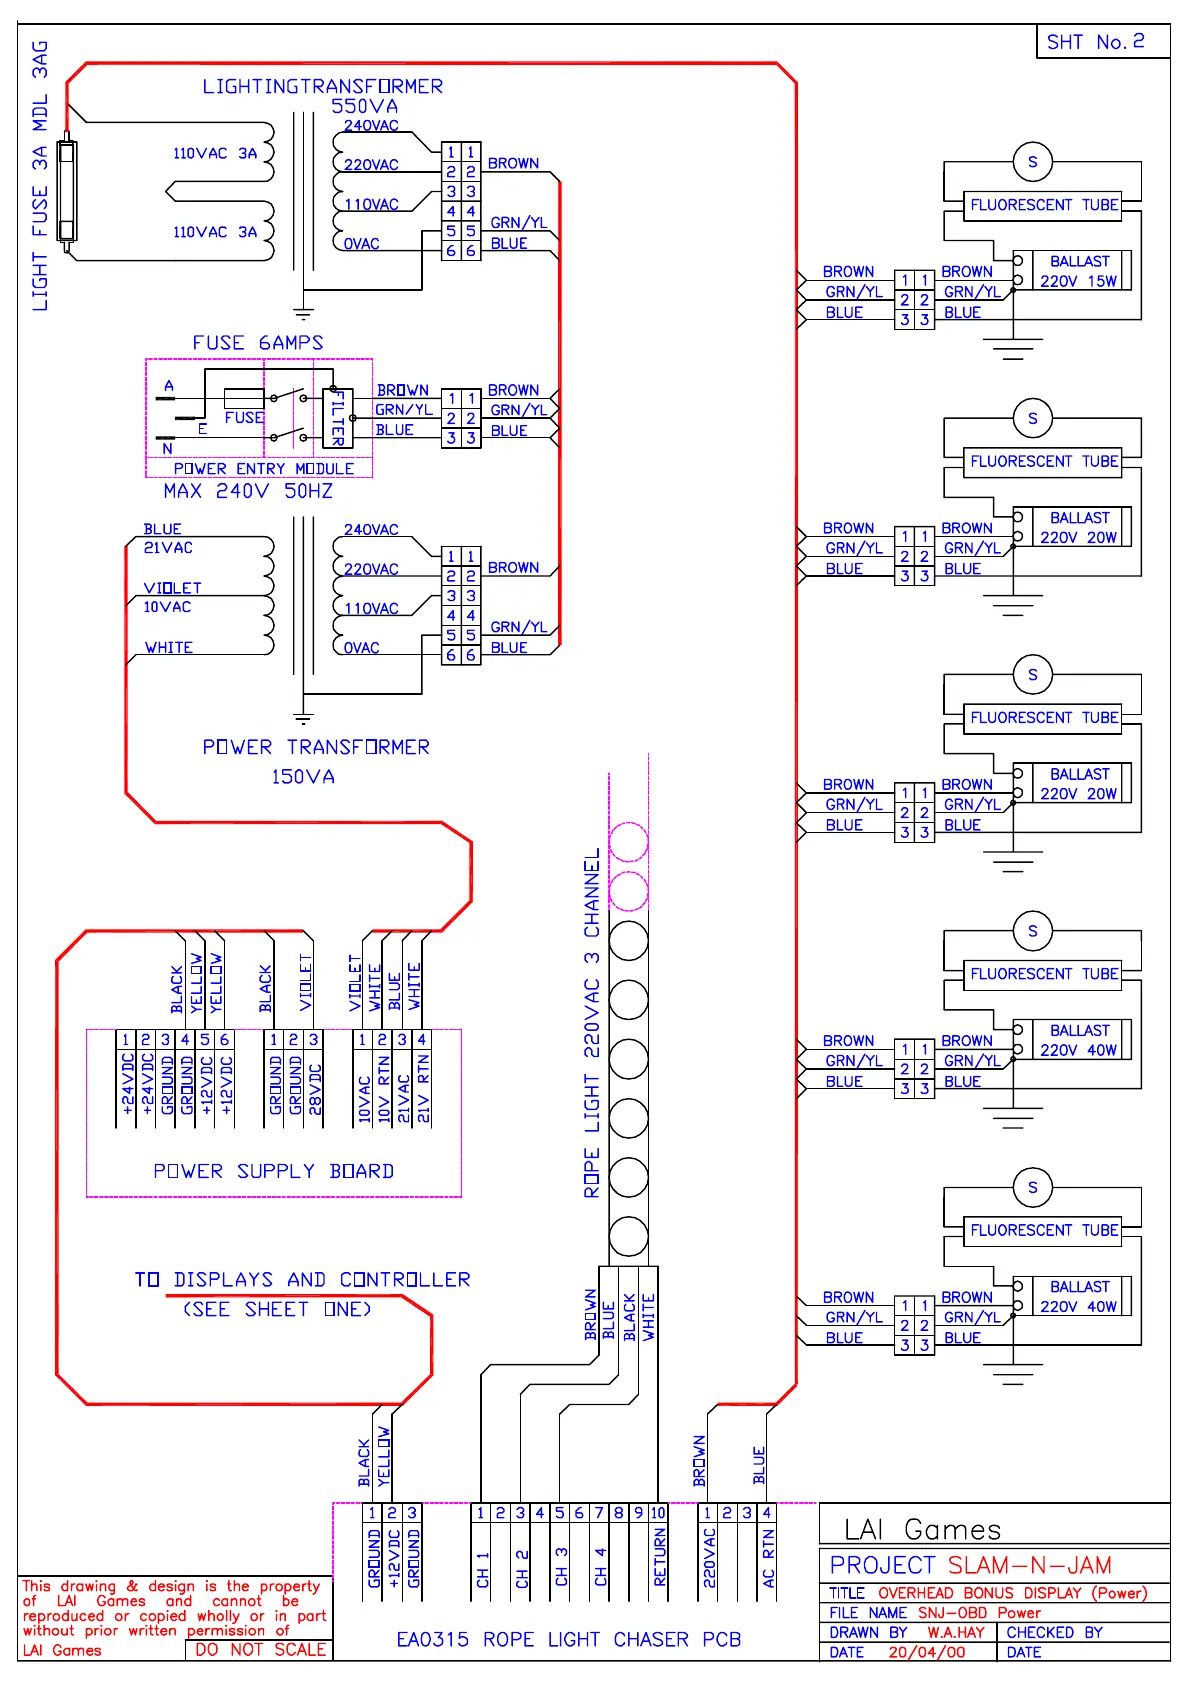Click the "ROPE LIGHT 220VAC 3 CHANNEL" label
The image size is (1190, 1684).
point(592,1023)
